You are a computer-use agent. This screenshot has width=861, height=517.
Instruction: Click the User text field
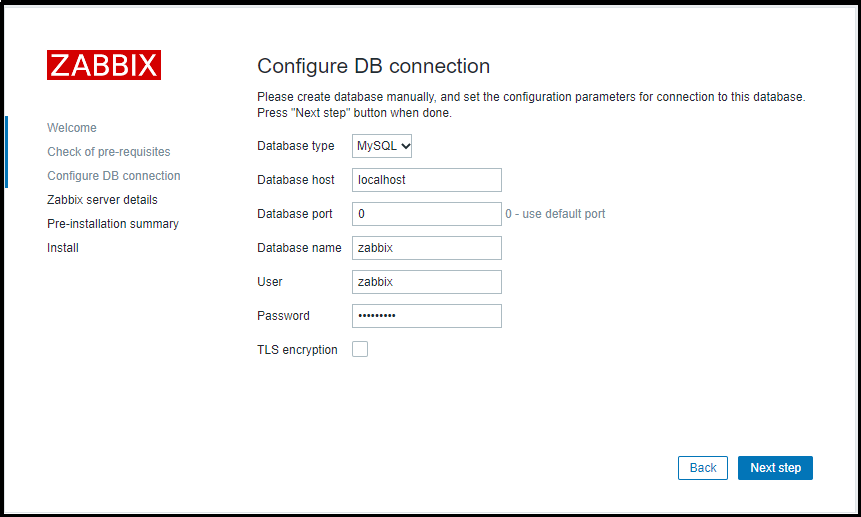(427, 282)
